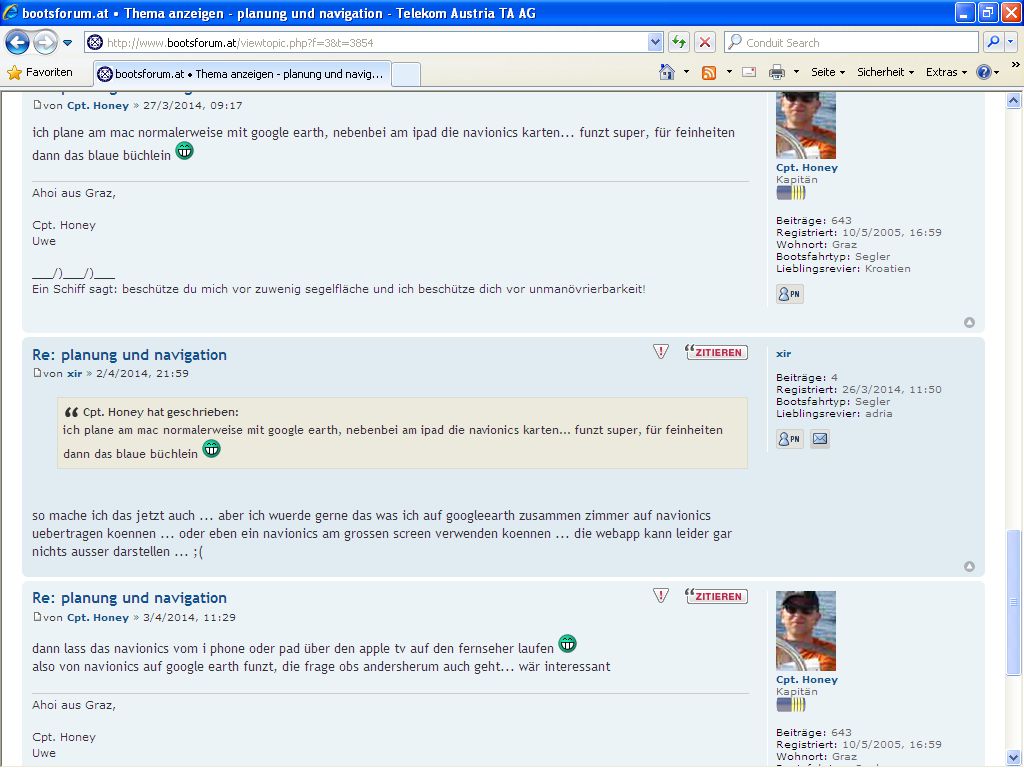This screenshot has width=1024, height=768.
Task: Expand the address bar URL dropdown
Action: 655,42
